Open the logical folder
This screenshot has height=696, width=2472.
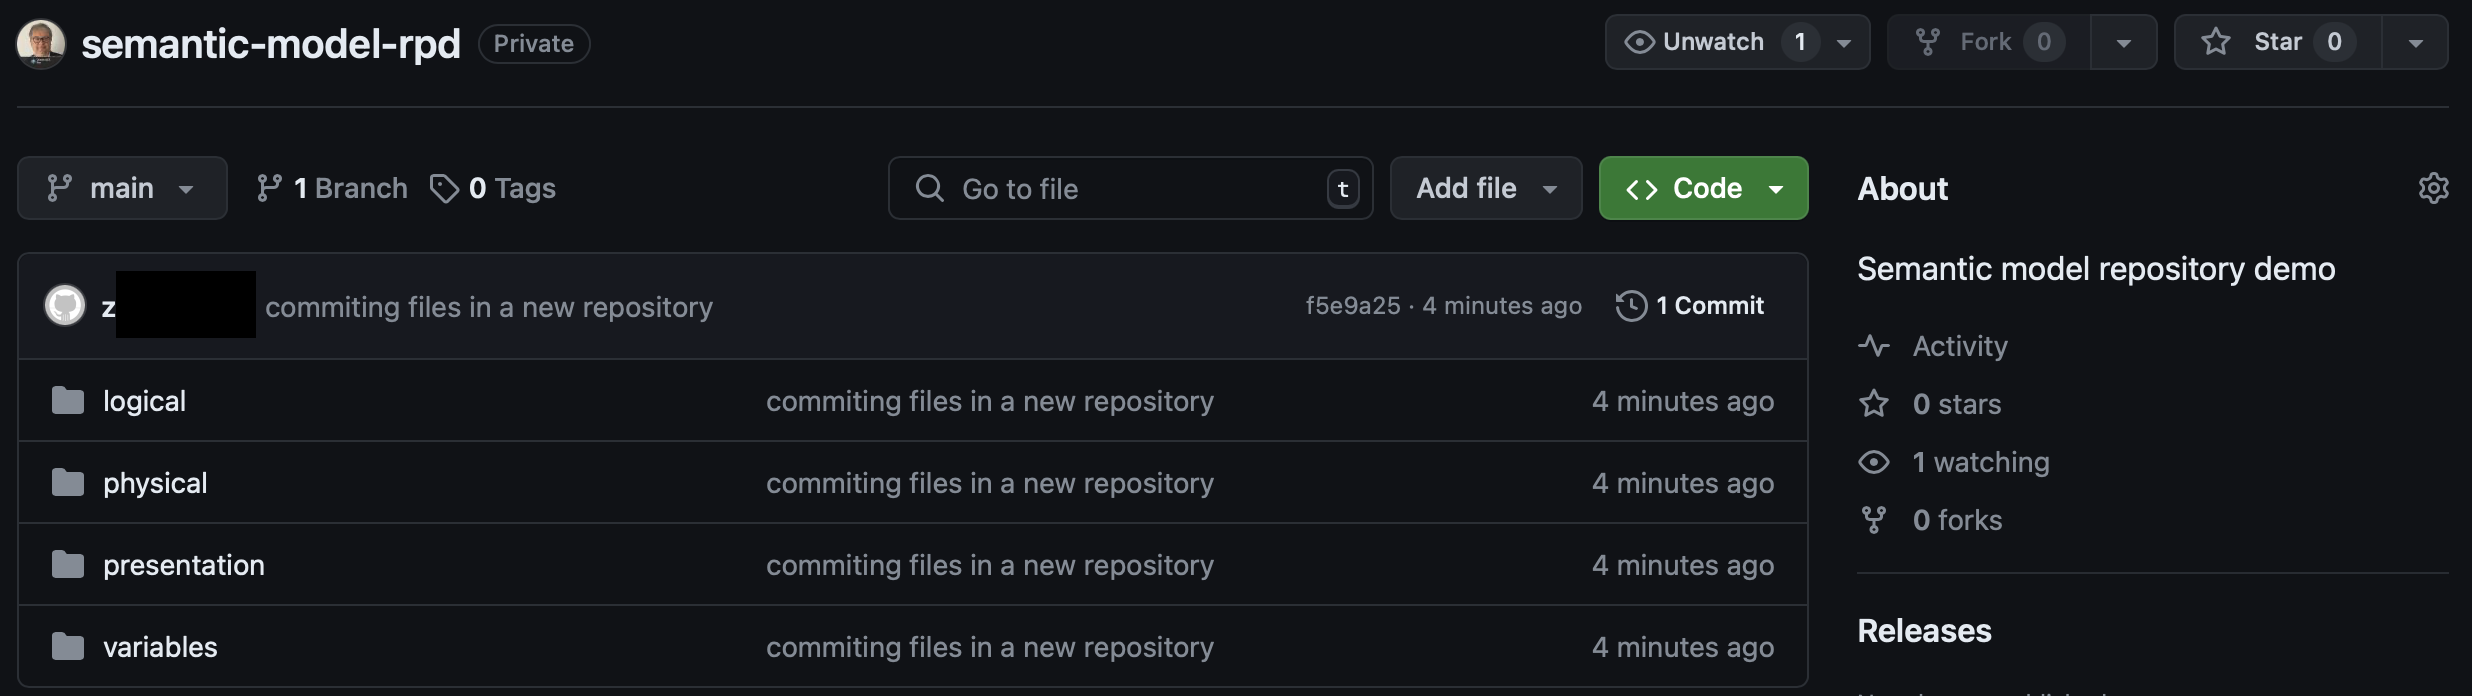[145, 401]
